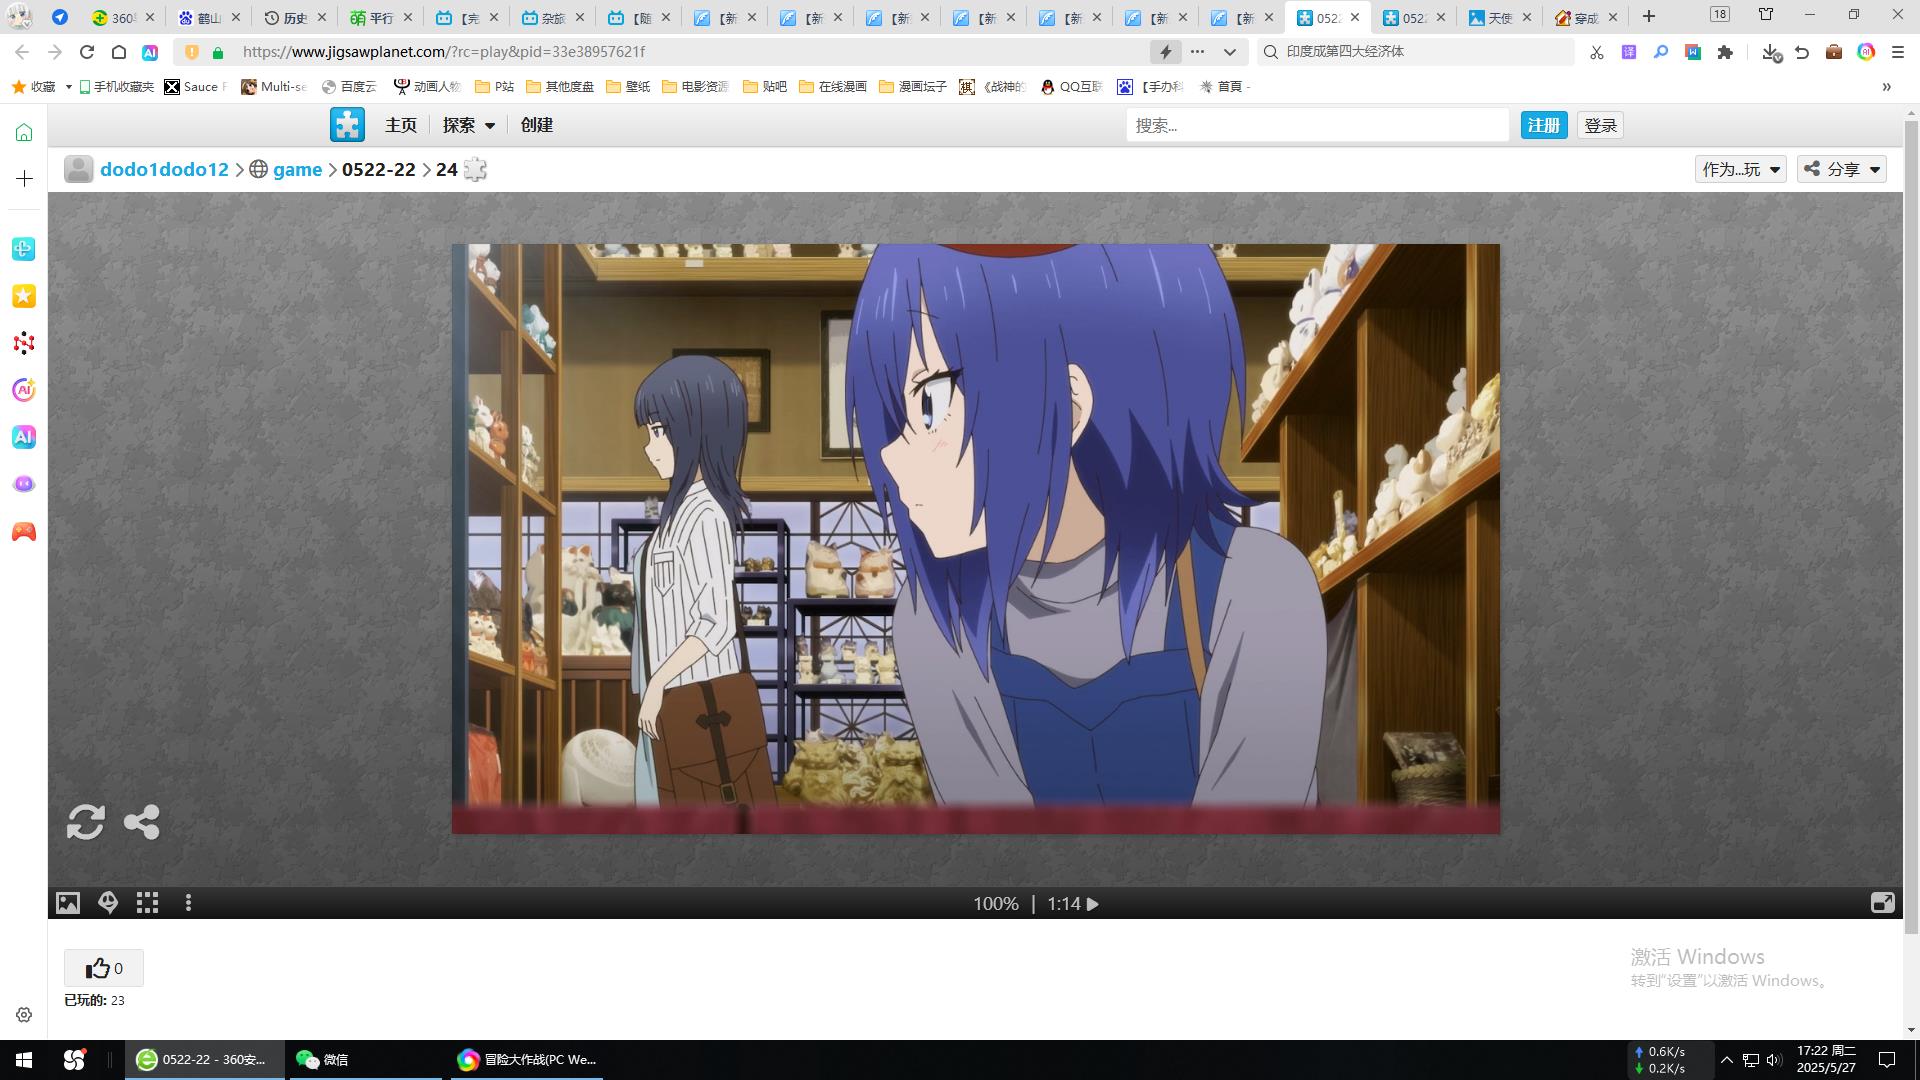
Task: Open the new tab with plus button
Action: click(x=1649, y=16)
